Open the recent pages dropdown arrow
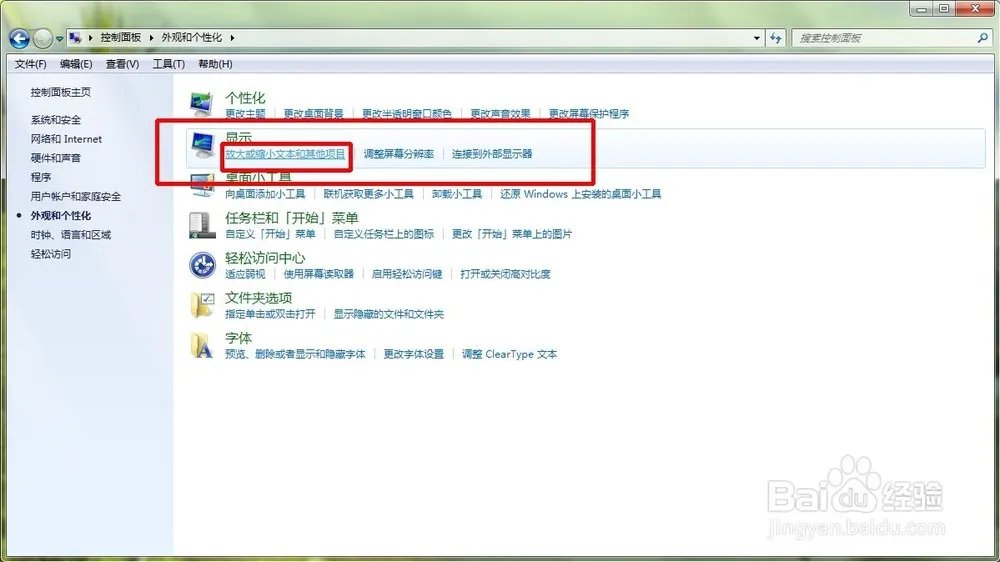The image size is (1000, 562). [x=59, y=39]
